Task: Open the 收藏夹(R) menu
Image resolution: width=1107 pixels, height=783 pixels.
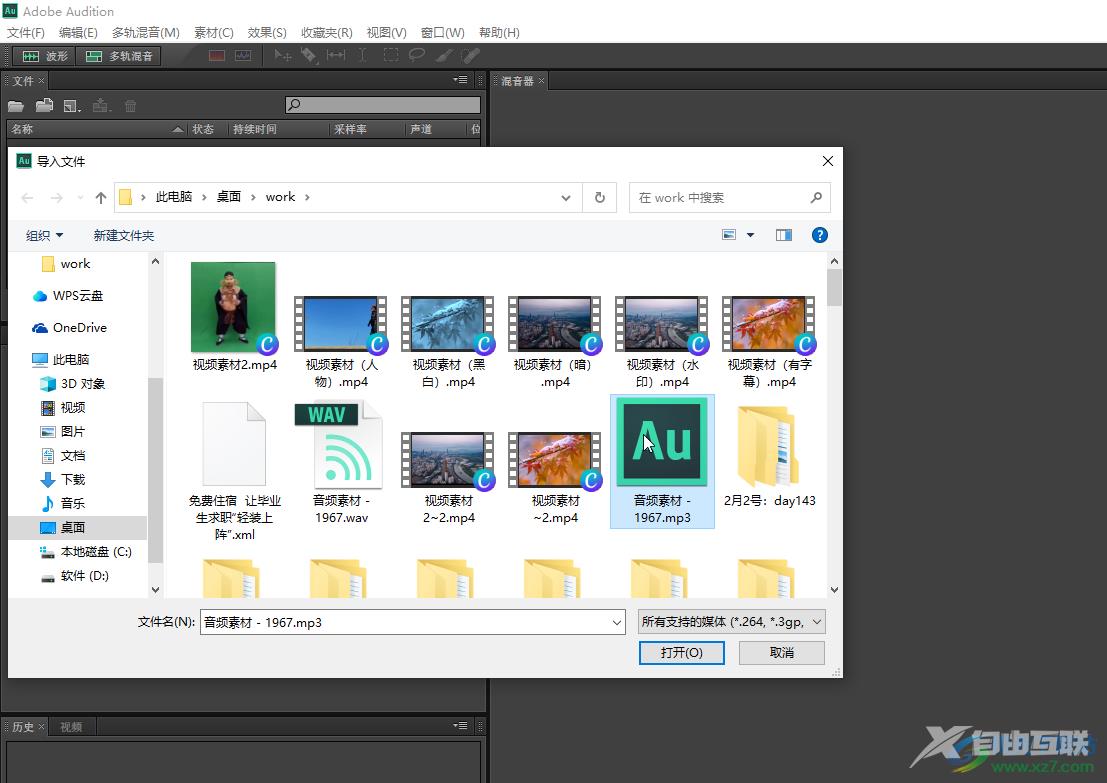Action: coord(327,32)
